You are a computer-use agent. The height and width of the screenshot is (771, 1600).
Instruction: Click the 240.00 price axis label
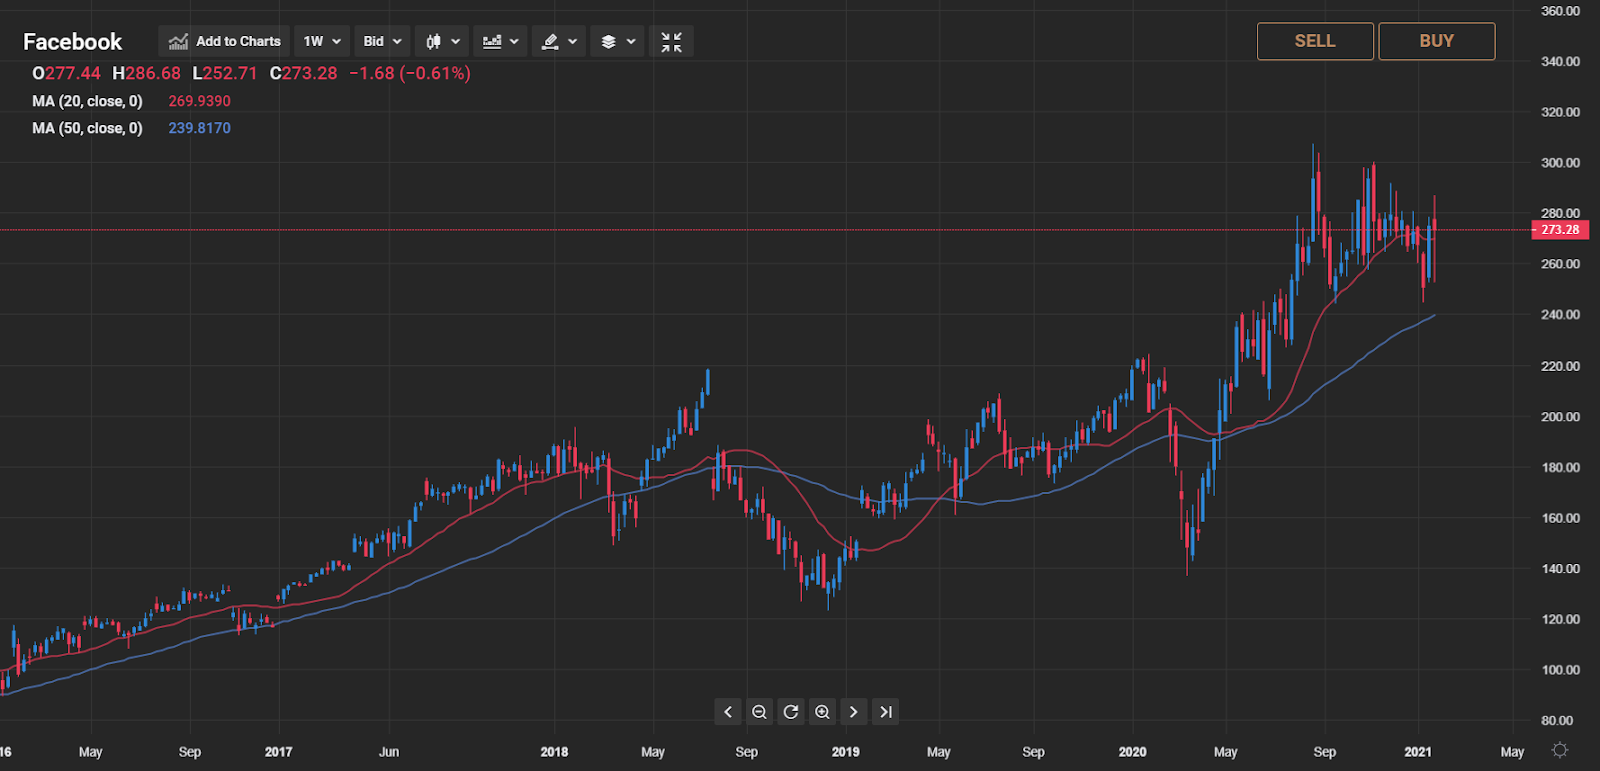[1560, 315]
